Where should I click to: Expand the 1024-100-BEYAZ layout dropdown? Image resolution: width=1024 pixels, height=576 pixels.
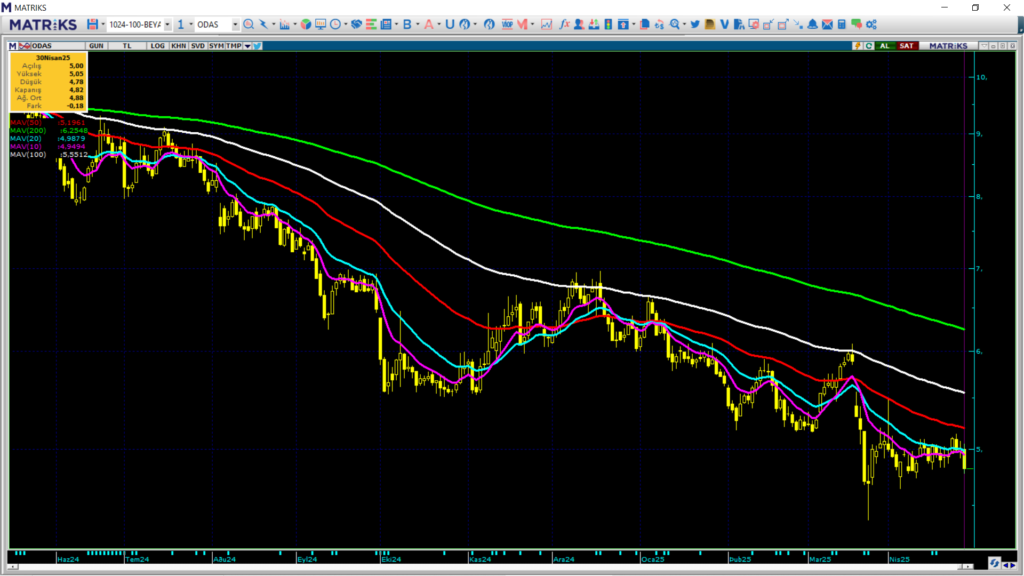[166, 24]
